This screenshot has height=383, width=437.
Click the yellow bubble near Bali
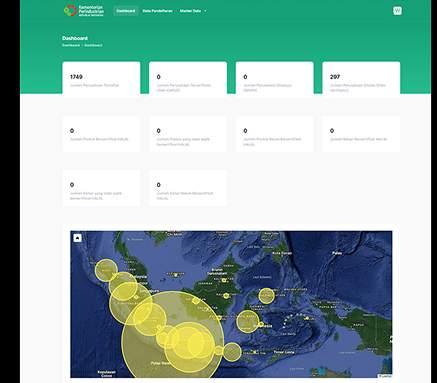[232, 352]
